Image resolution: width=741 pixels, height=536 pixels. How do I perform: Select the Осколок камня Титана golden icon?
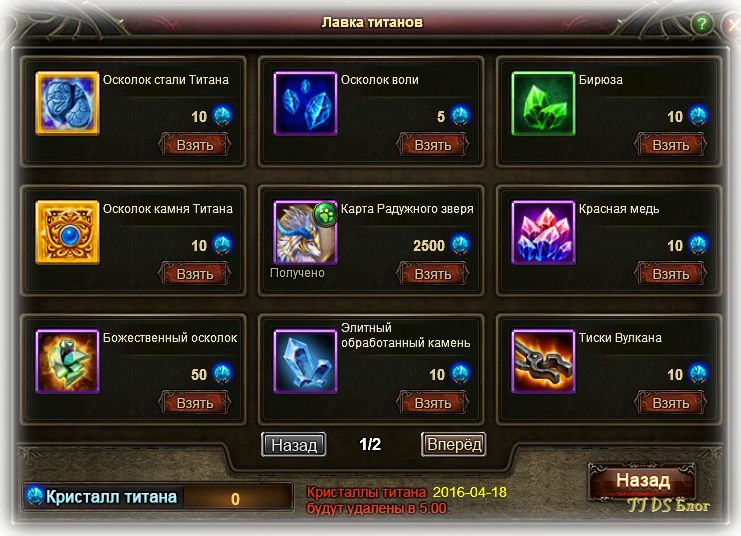pyautogui.click(x=67, y=232)
